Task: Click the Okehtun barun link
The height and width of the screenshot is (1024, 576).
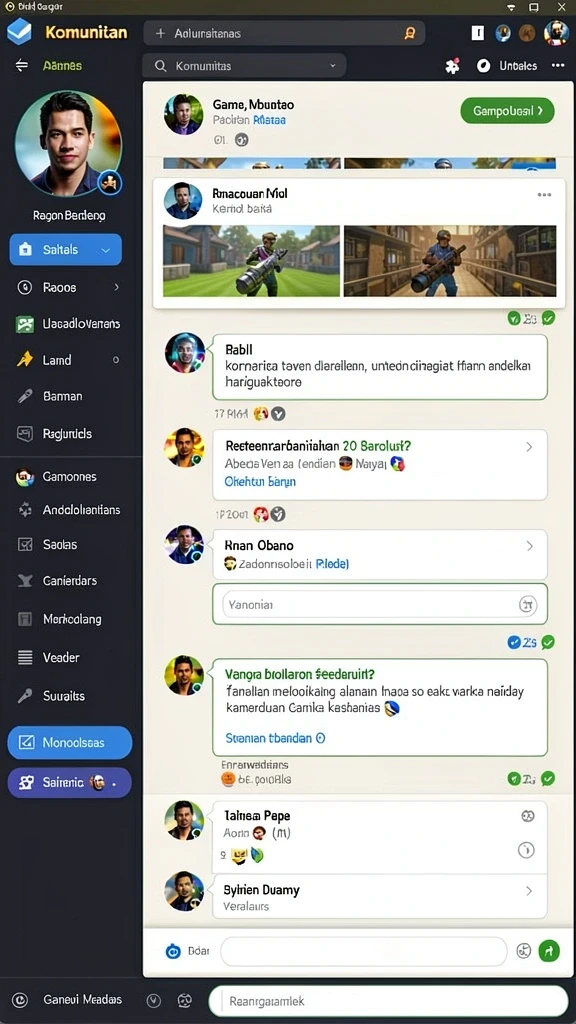Action: [x=260, y=481]
